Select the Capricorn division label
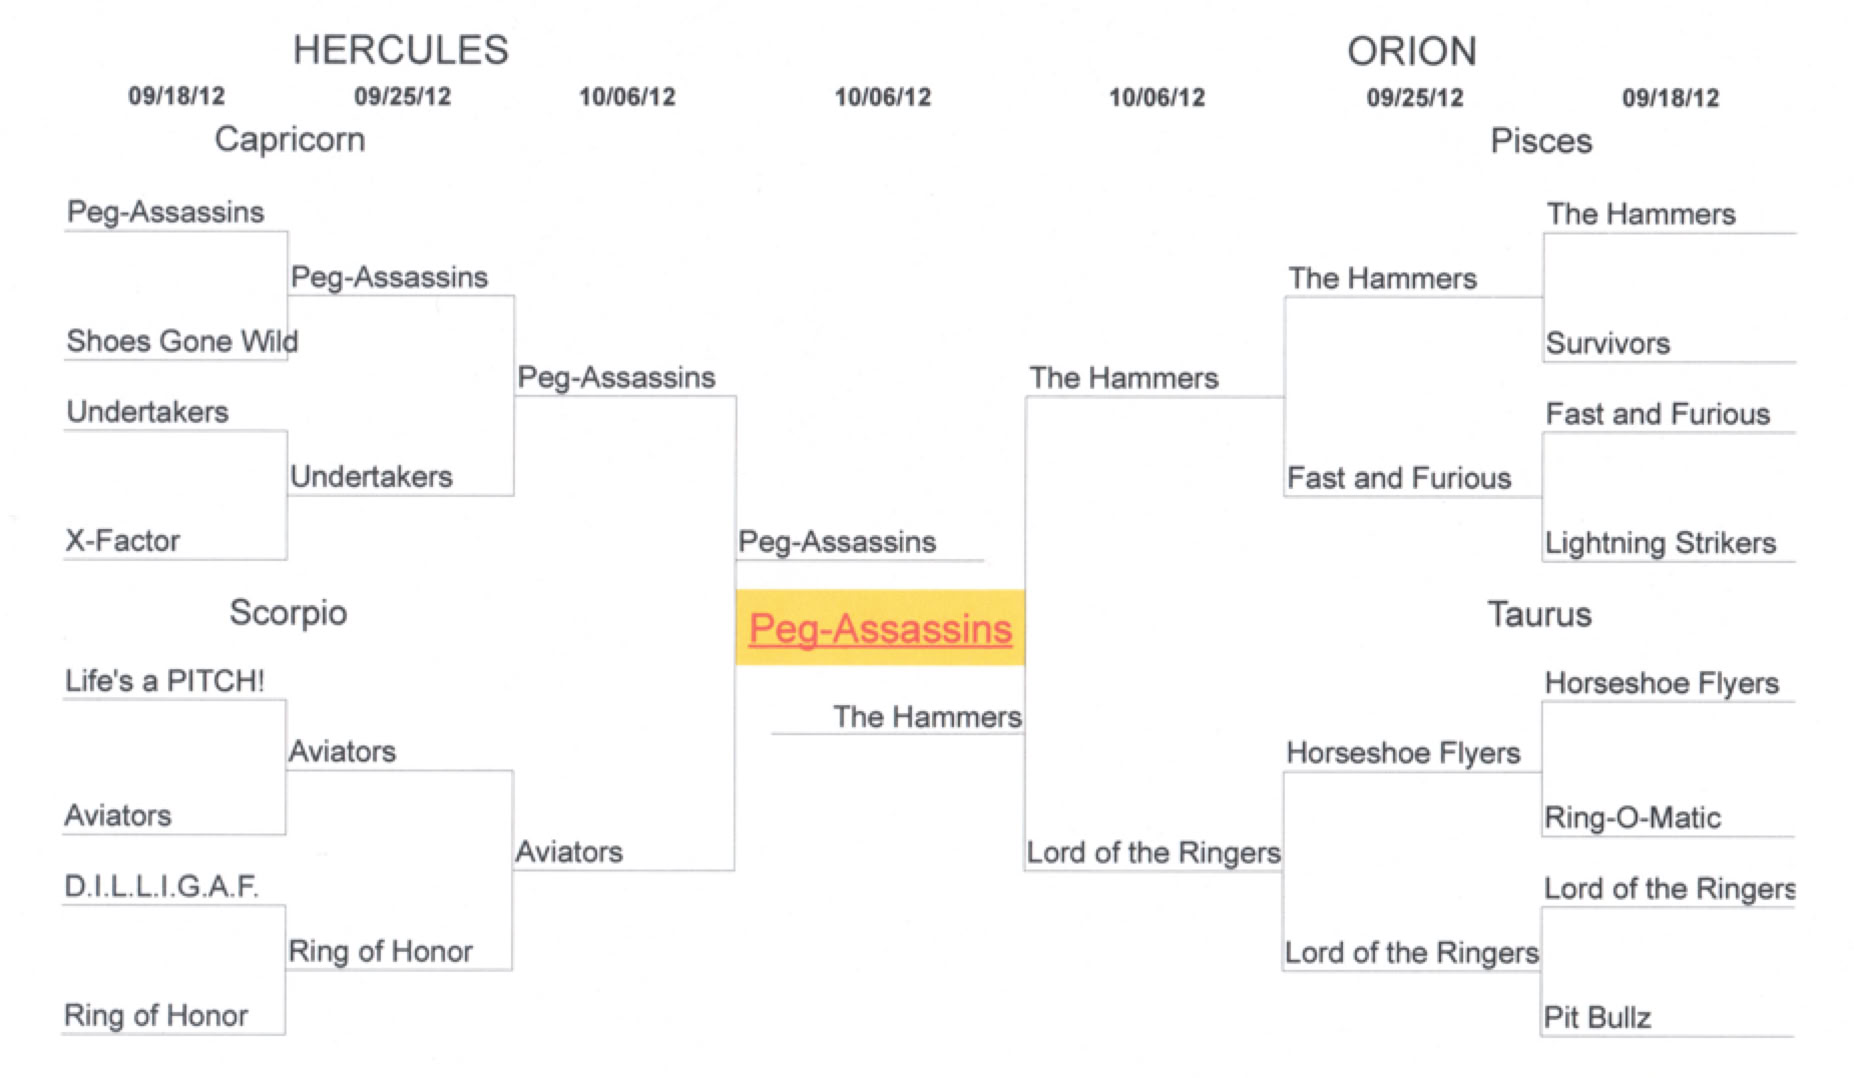The width and height of the screenshot is (1854, 1078). point(290,139)
